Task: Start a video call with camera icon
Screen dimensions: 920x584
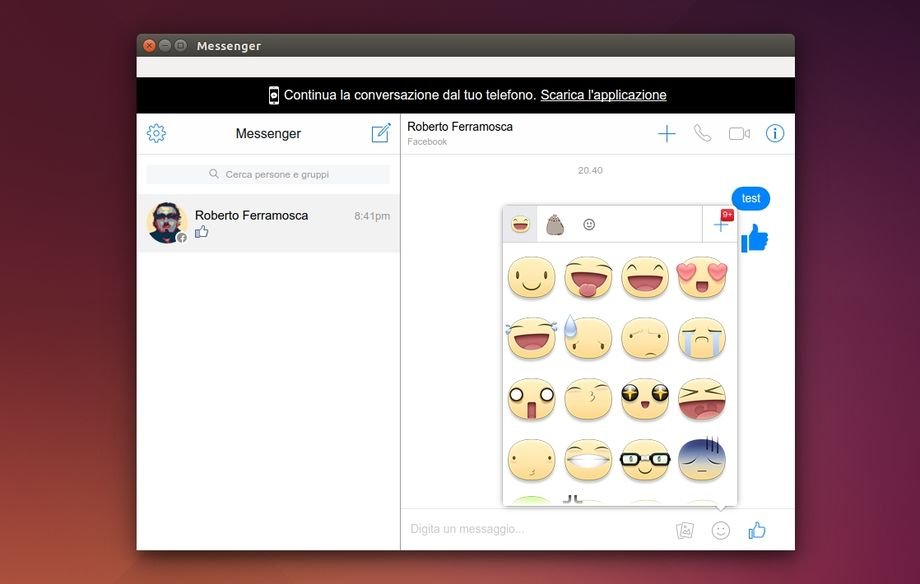Action: [x=739, y=133]
